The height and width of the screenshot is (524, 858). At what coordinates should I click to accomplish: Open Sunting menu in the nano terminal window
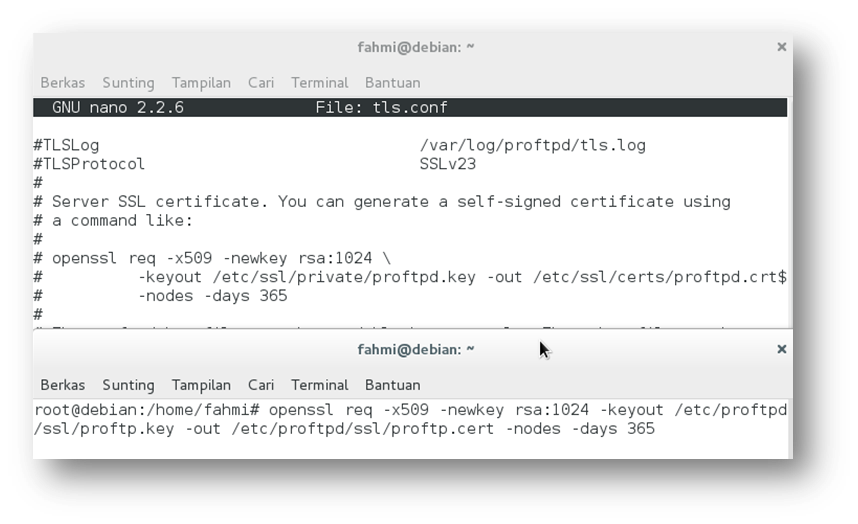coord(128,83)
